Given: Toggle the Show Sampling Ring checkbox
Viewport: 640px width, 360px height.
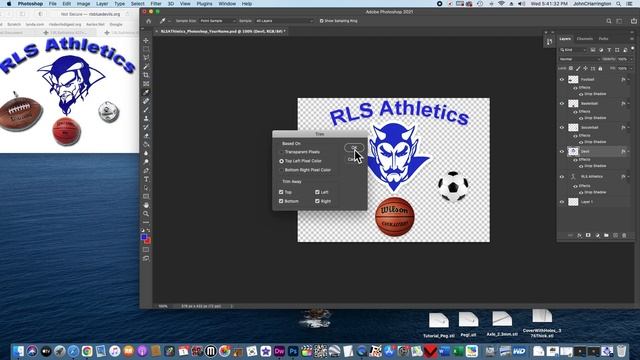Looking at the screenshot, I should point(322,21).
